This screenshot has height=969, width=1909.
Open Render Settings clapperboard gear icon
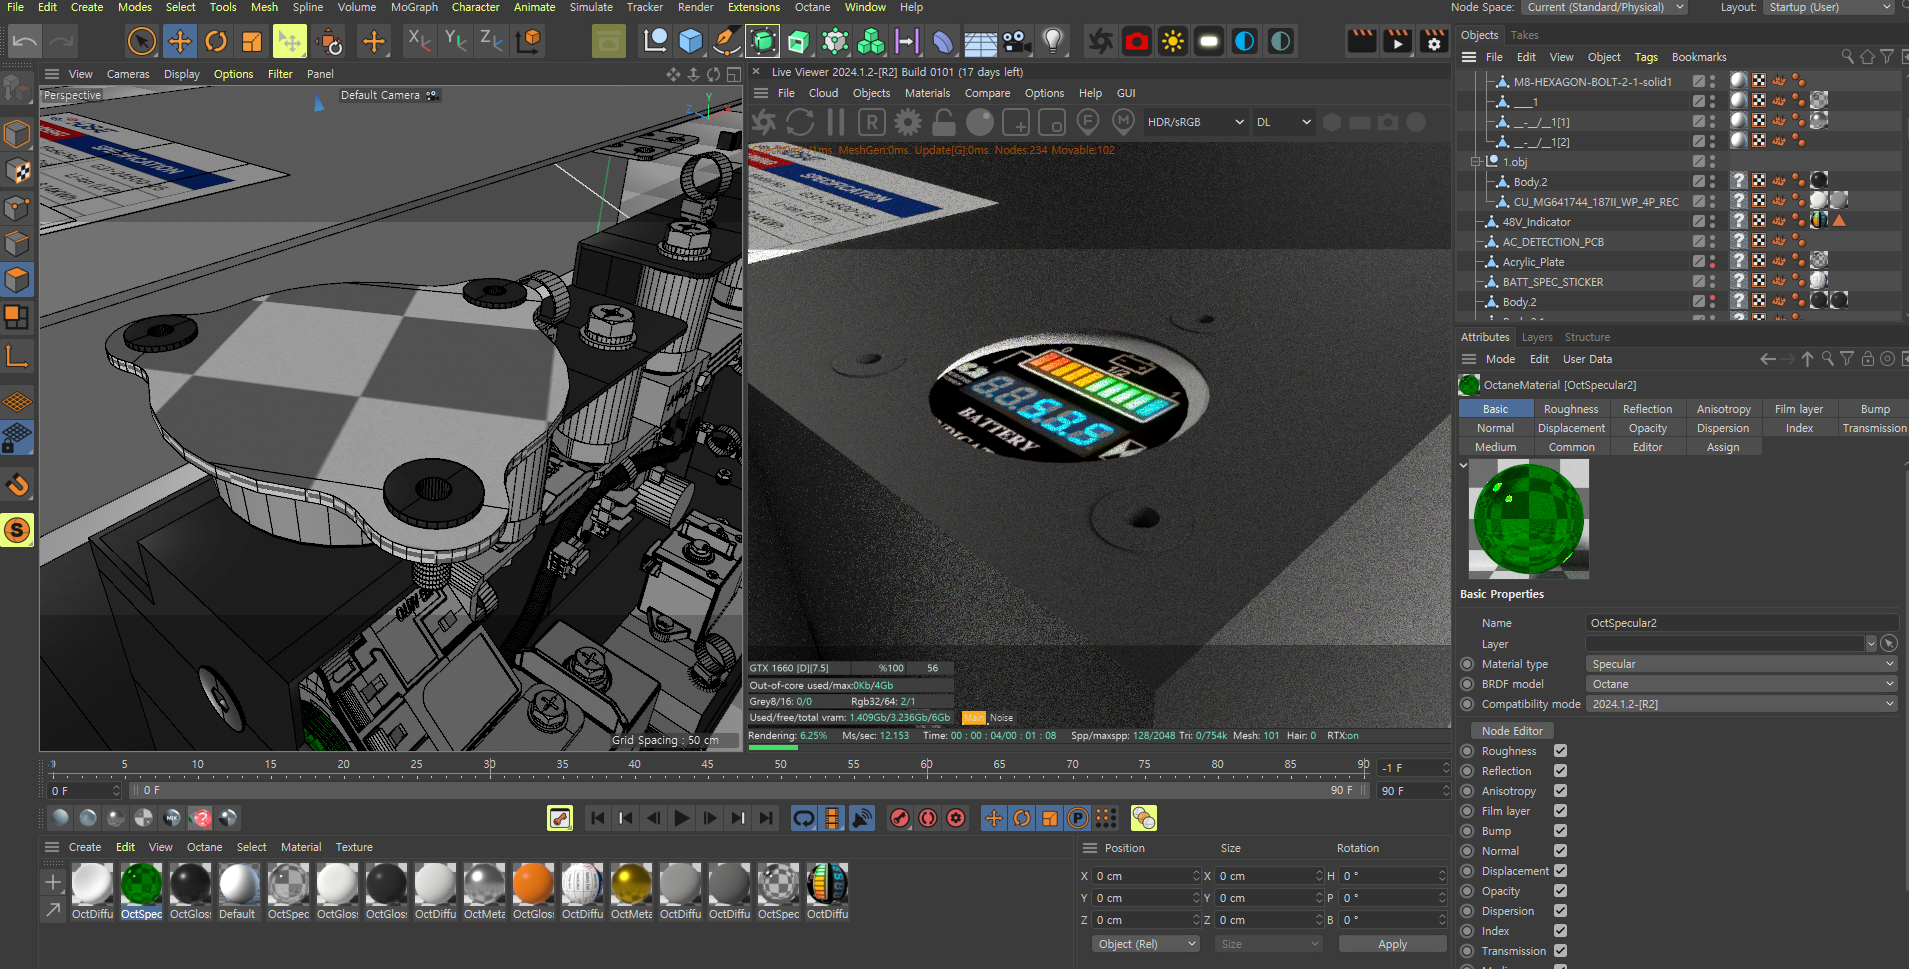(1433, 41)
